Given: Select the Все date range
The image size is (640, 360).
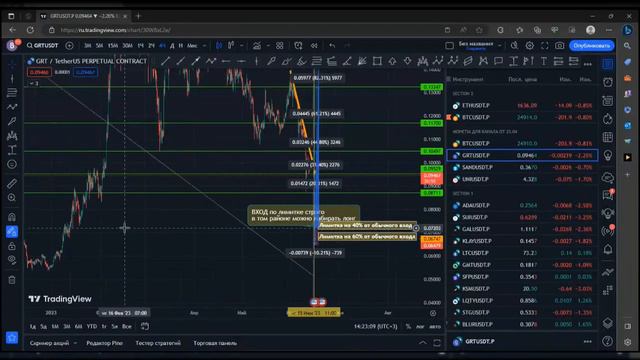Looking at the screenshot, I should pyautogui.click(x=127, y=326).
